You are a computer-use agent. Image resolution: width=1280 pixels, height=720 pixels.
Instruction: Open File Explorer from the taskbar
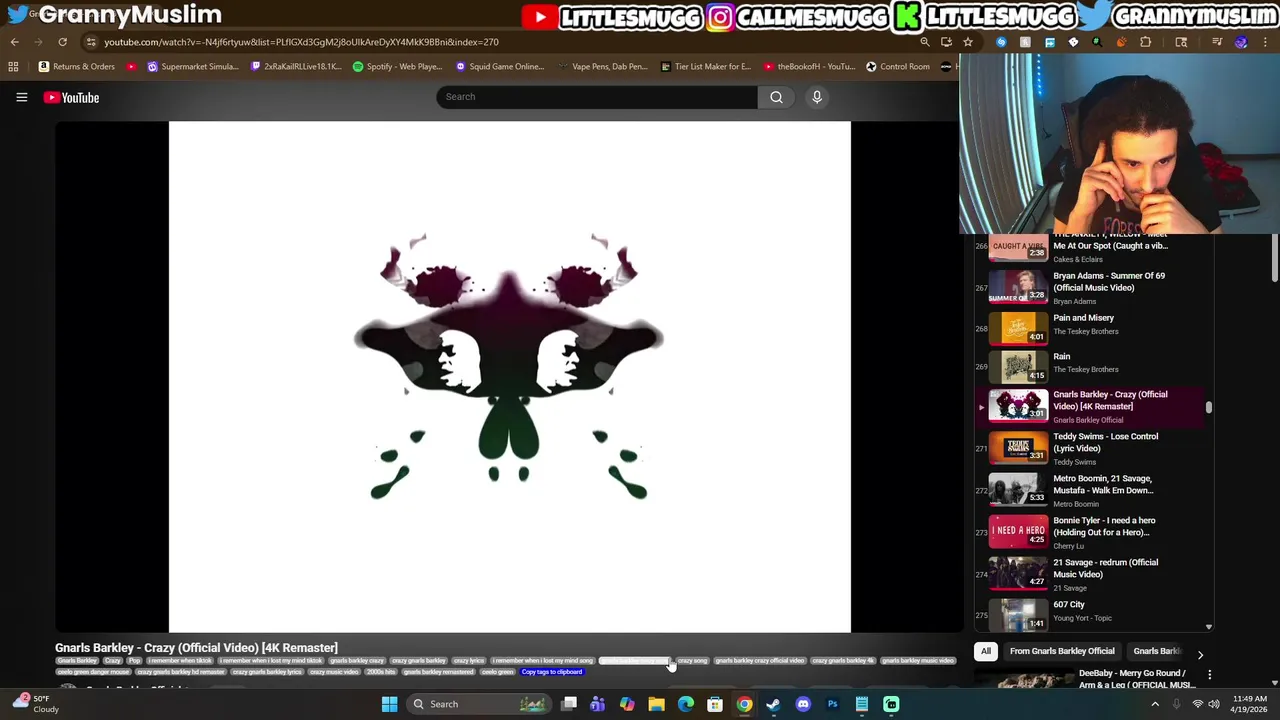click(x=656, y=704)
